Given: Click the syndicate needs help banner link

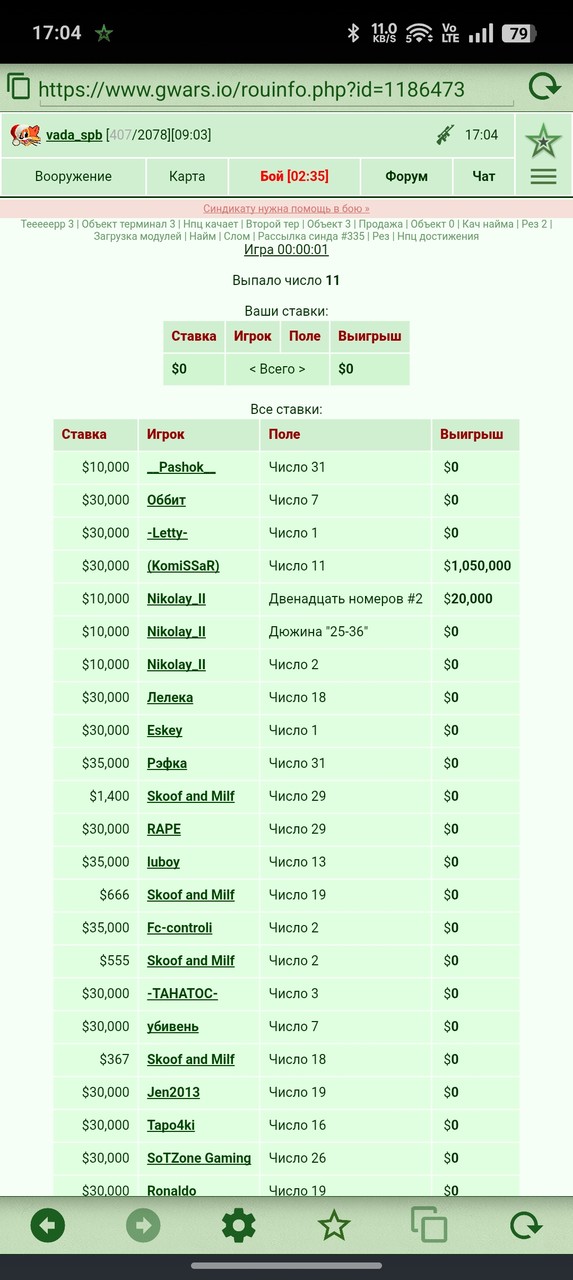Looking at the screenshot, I should pyautogui.click(x=286, y=209).
